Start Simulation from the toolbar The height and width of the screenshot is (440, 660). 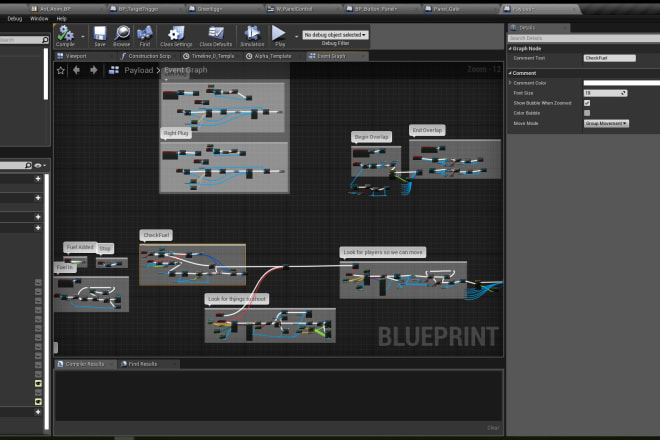252,36
